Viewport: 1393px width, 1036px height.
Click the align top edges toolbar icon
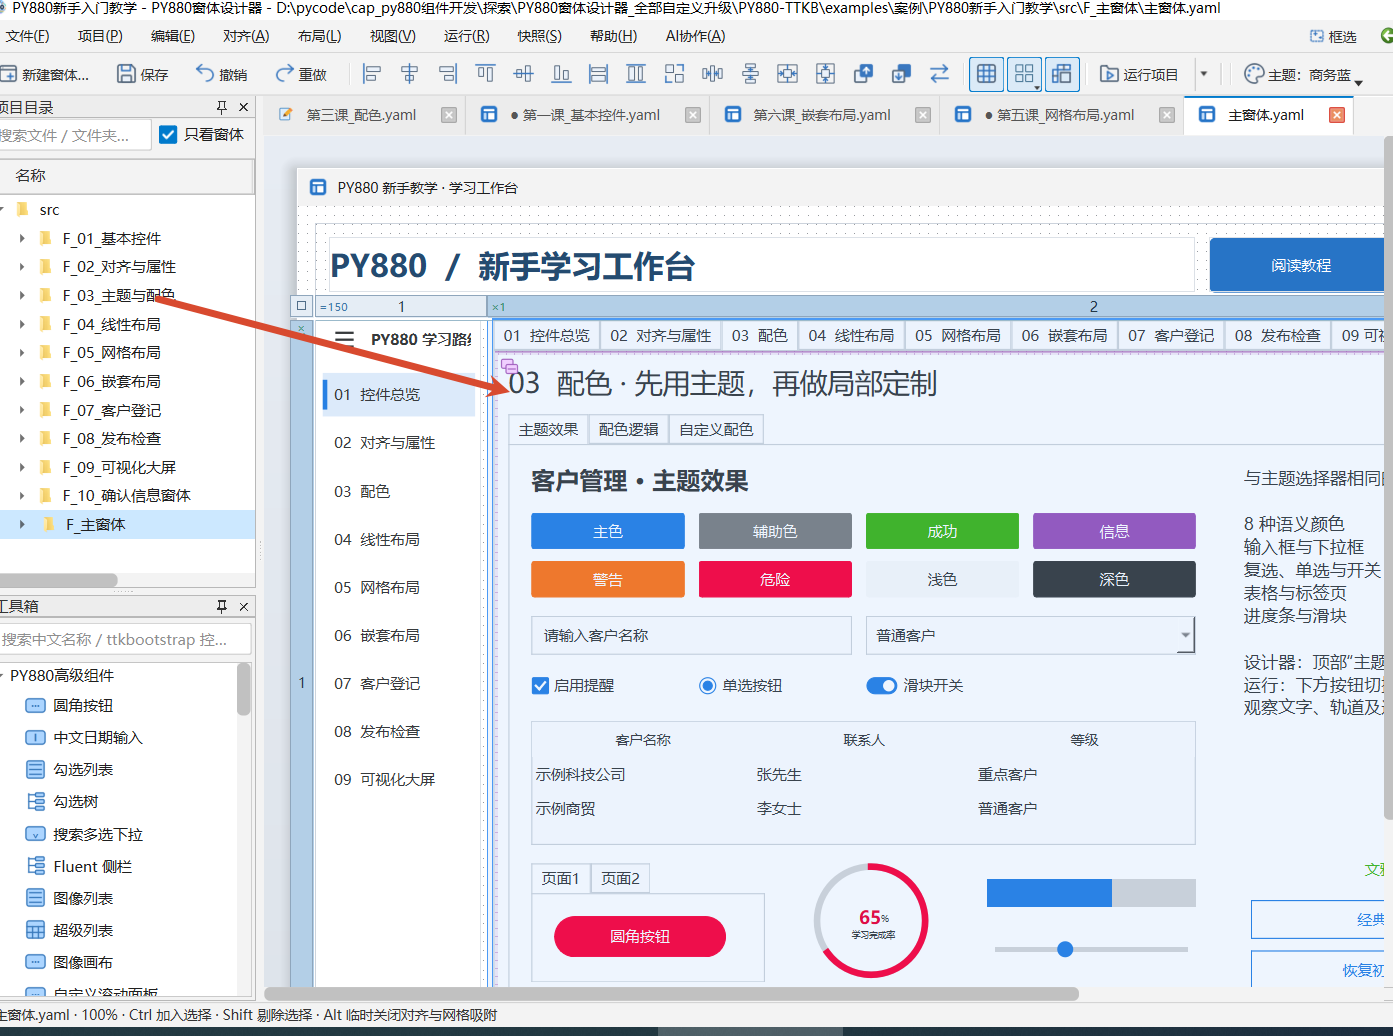point(486,74)
